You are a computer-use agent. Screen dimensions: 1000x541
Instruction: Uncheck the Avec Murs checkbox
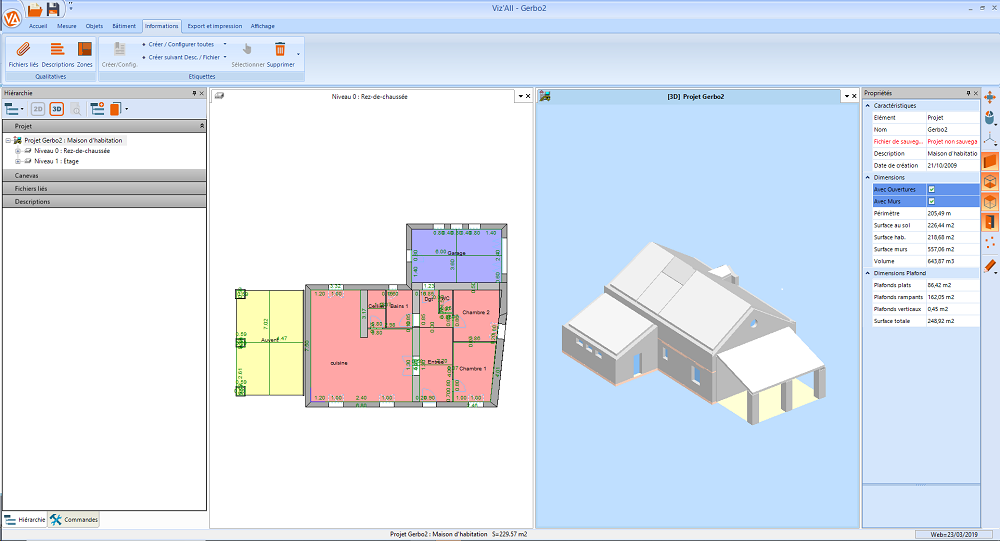pos(931,202)
